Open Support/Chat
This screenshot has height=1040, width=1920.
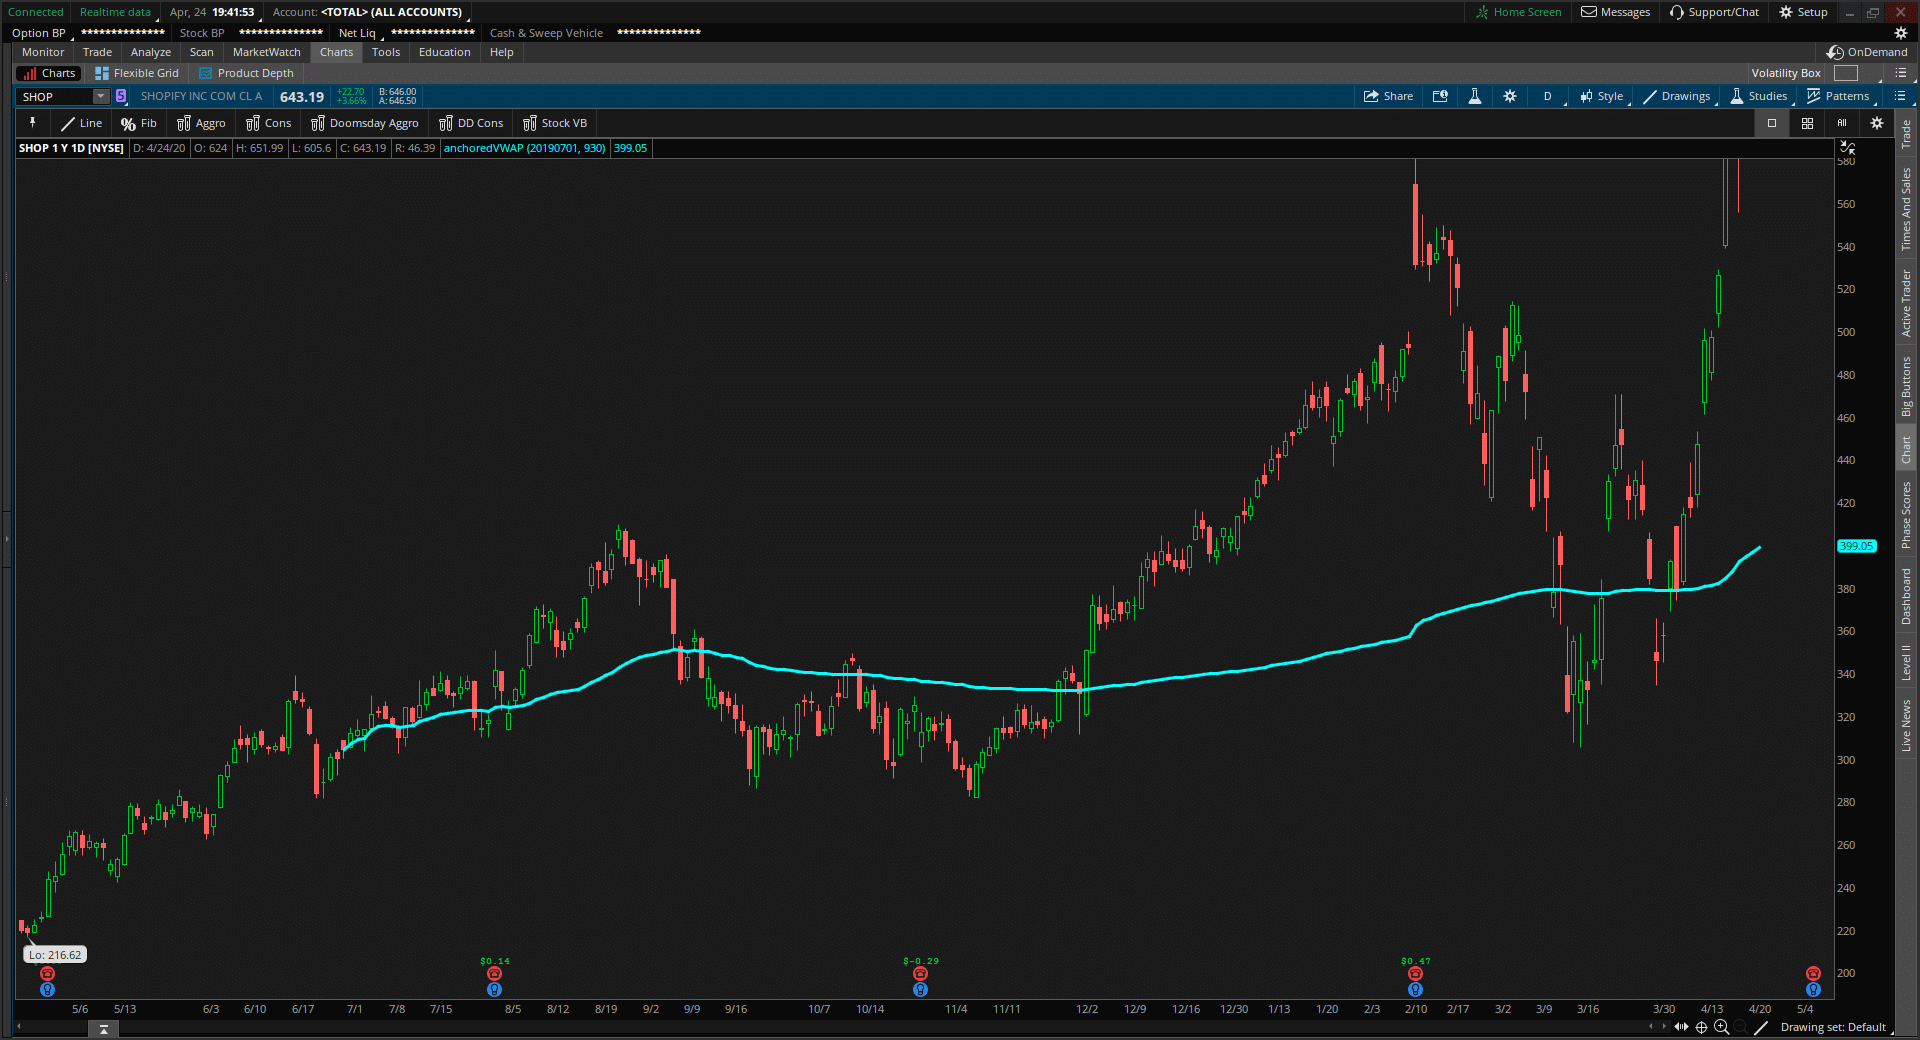click(1714, 12)
